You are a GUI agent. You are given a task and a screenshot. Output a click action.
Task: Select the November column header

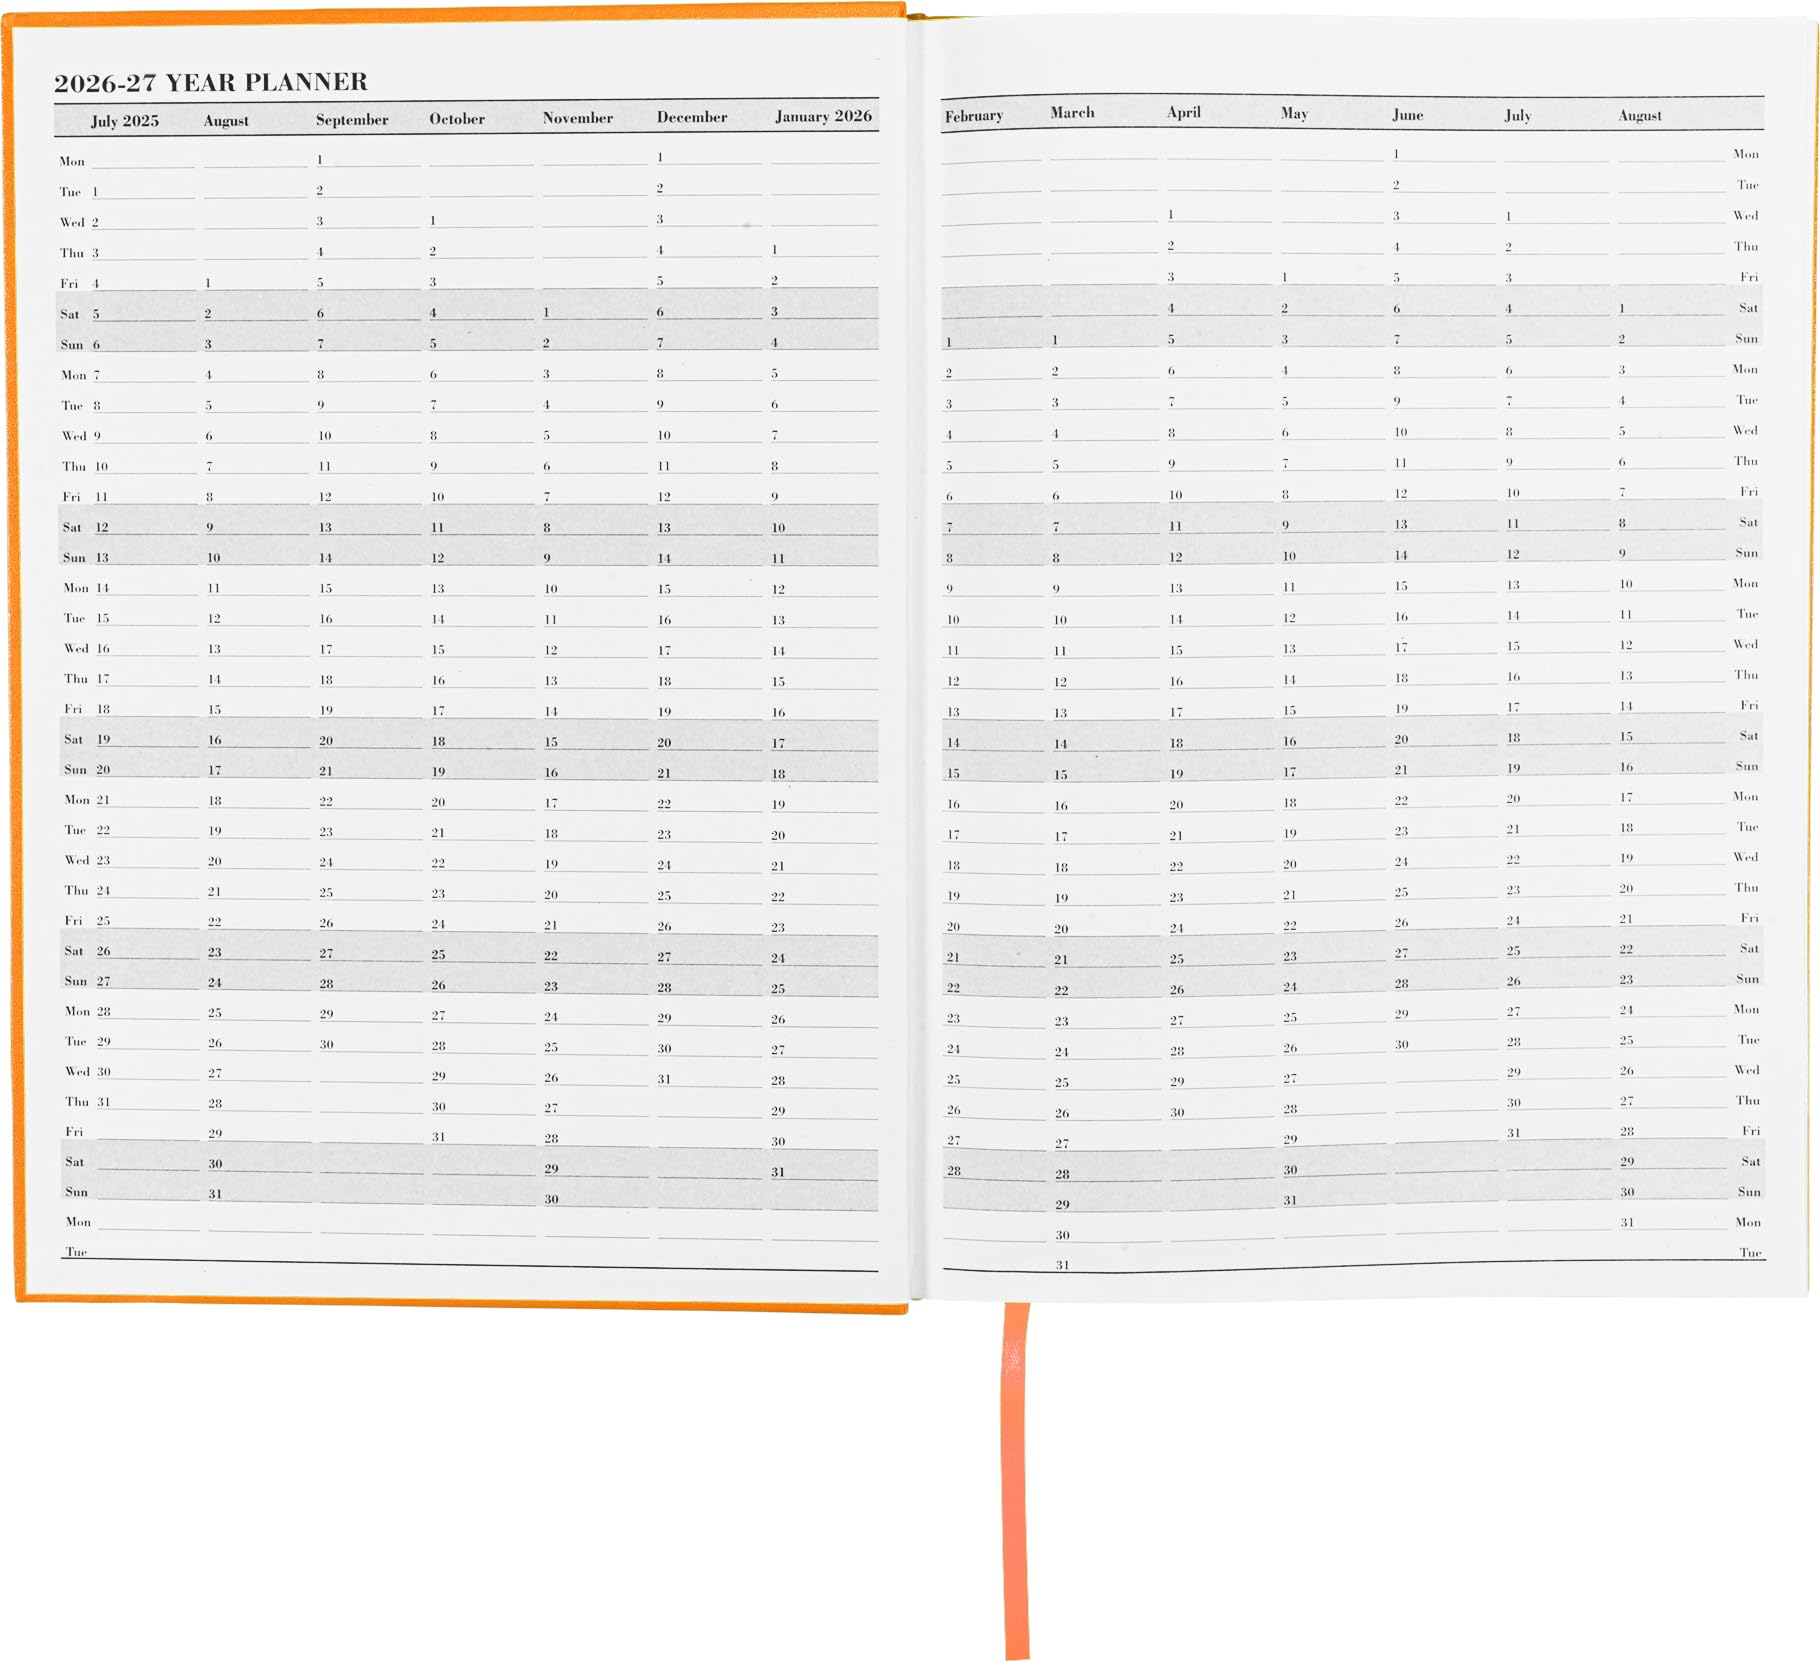pyautogui.click(x=578, y=118)
